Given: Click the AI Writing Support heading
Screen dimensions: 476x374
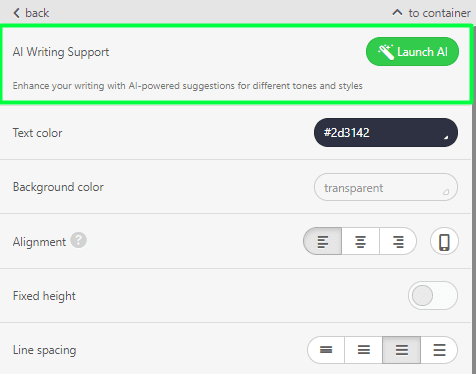Looking at the screenshot, I should (x=61, y=52).
